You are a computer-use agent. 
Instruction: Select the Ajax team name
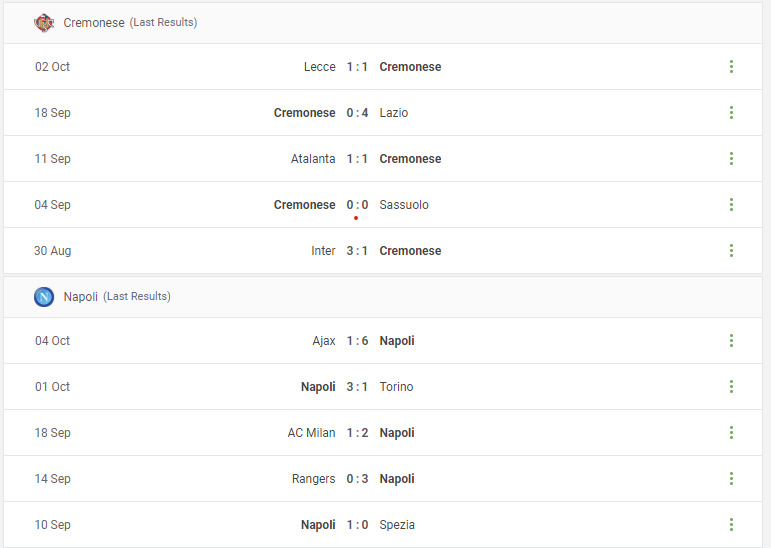point(324,341)
